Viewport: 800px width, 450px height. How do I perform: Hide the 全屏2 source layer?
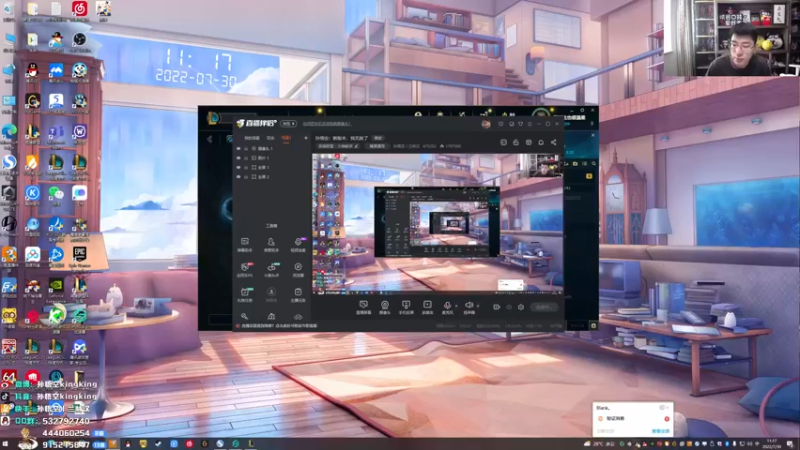(x=238, y=177)
